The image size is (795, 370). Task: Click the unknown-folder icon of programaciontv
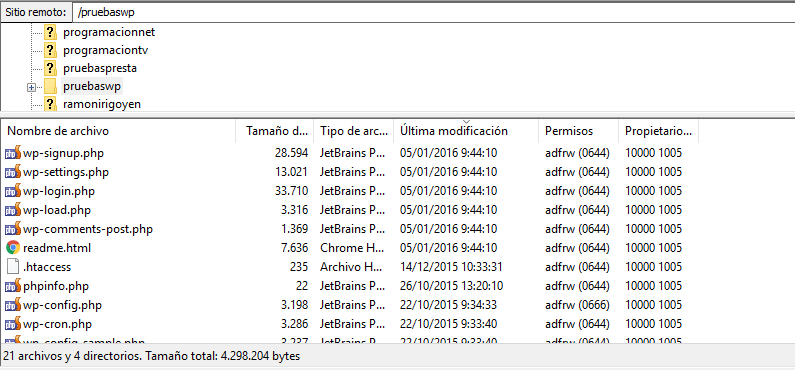(x=50, y=50)
